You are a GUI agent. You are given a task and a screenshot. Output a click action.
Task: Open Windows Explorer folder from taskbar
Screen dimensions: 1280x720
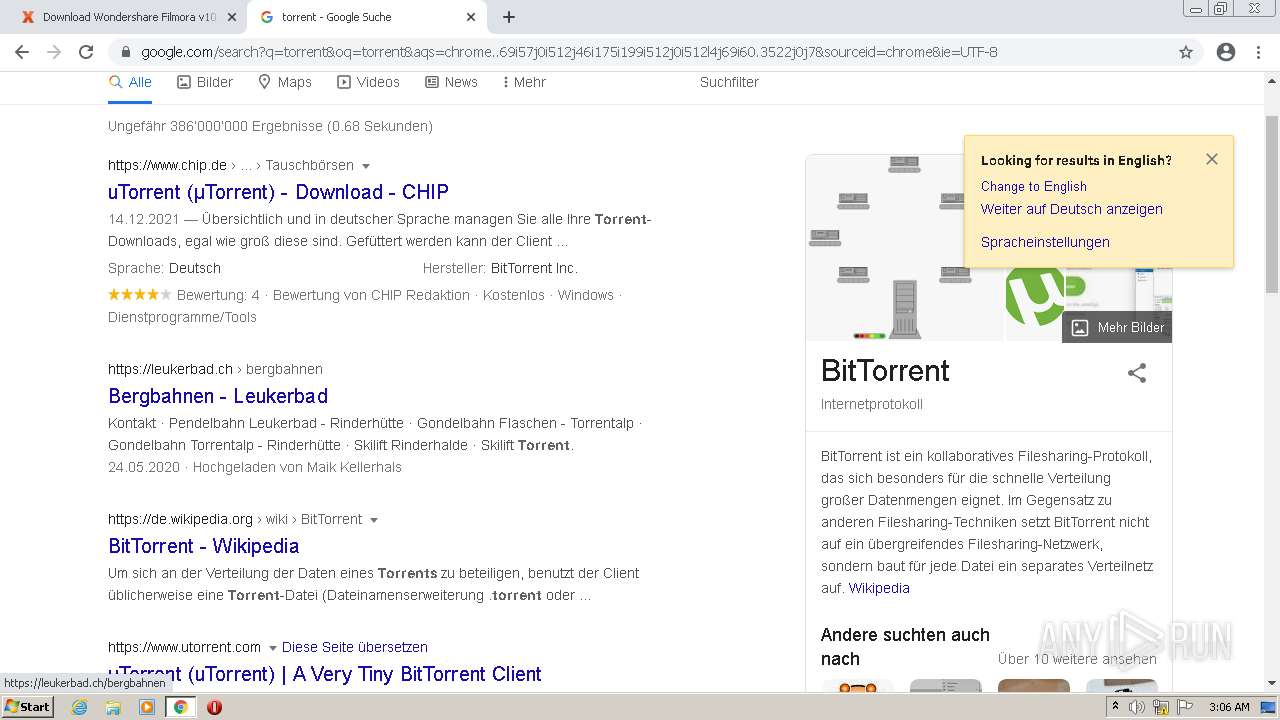click(x=113, y=707)
